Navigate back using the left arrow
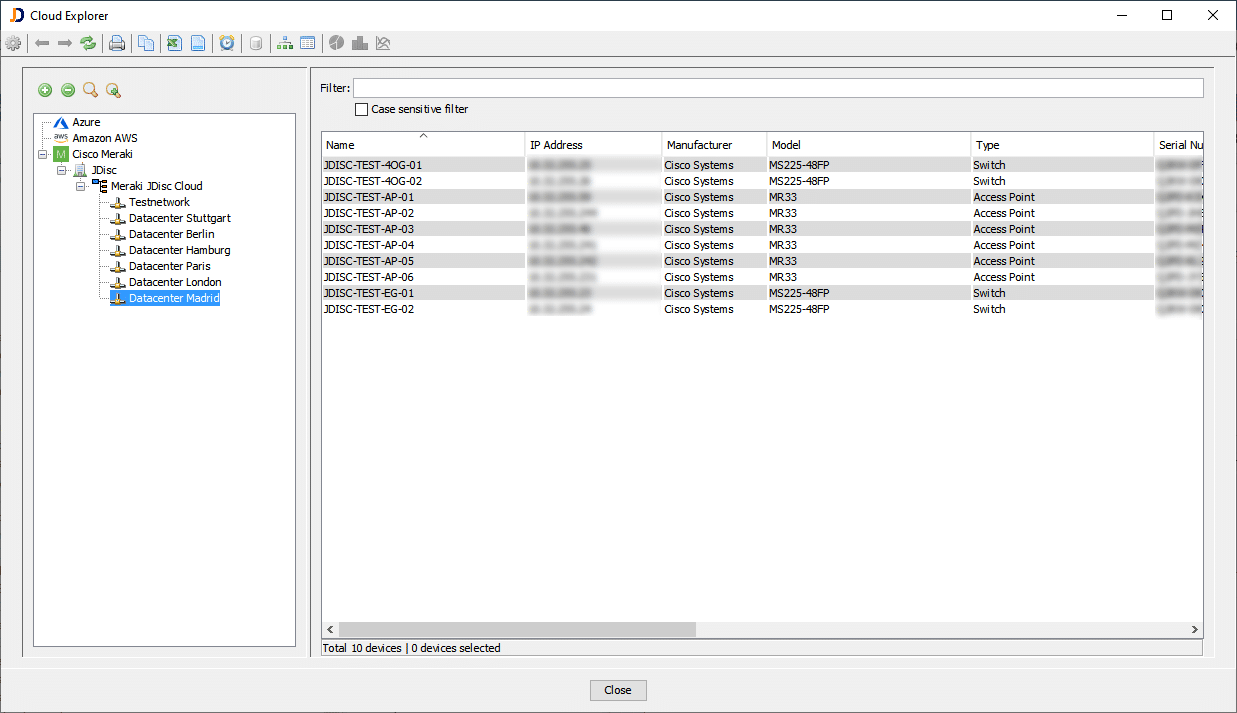This screenshot has width=1237, height=713. [41, 43]
